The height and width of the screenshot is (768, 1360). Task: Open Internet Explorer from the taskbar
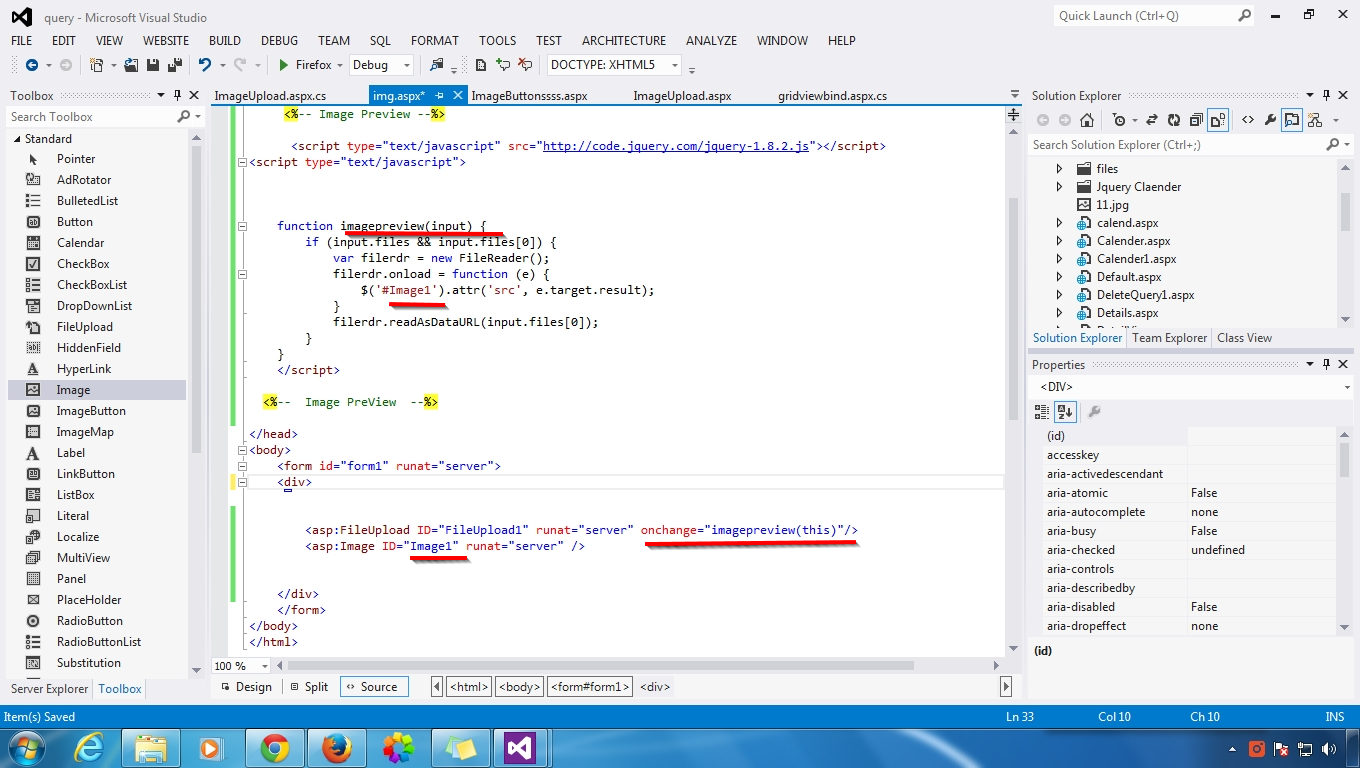[x=90, y=748]
